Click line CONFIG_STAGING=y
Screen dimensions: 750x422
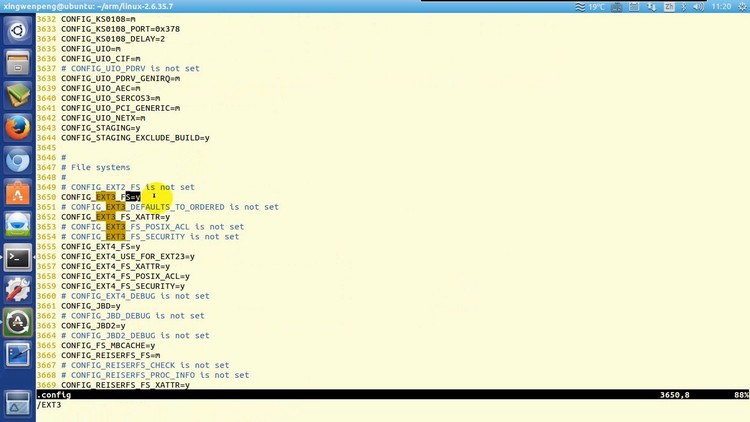click(100, 128)
